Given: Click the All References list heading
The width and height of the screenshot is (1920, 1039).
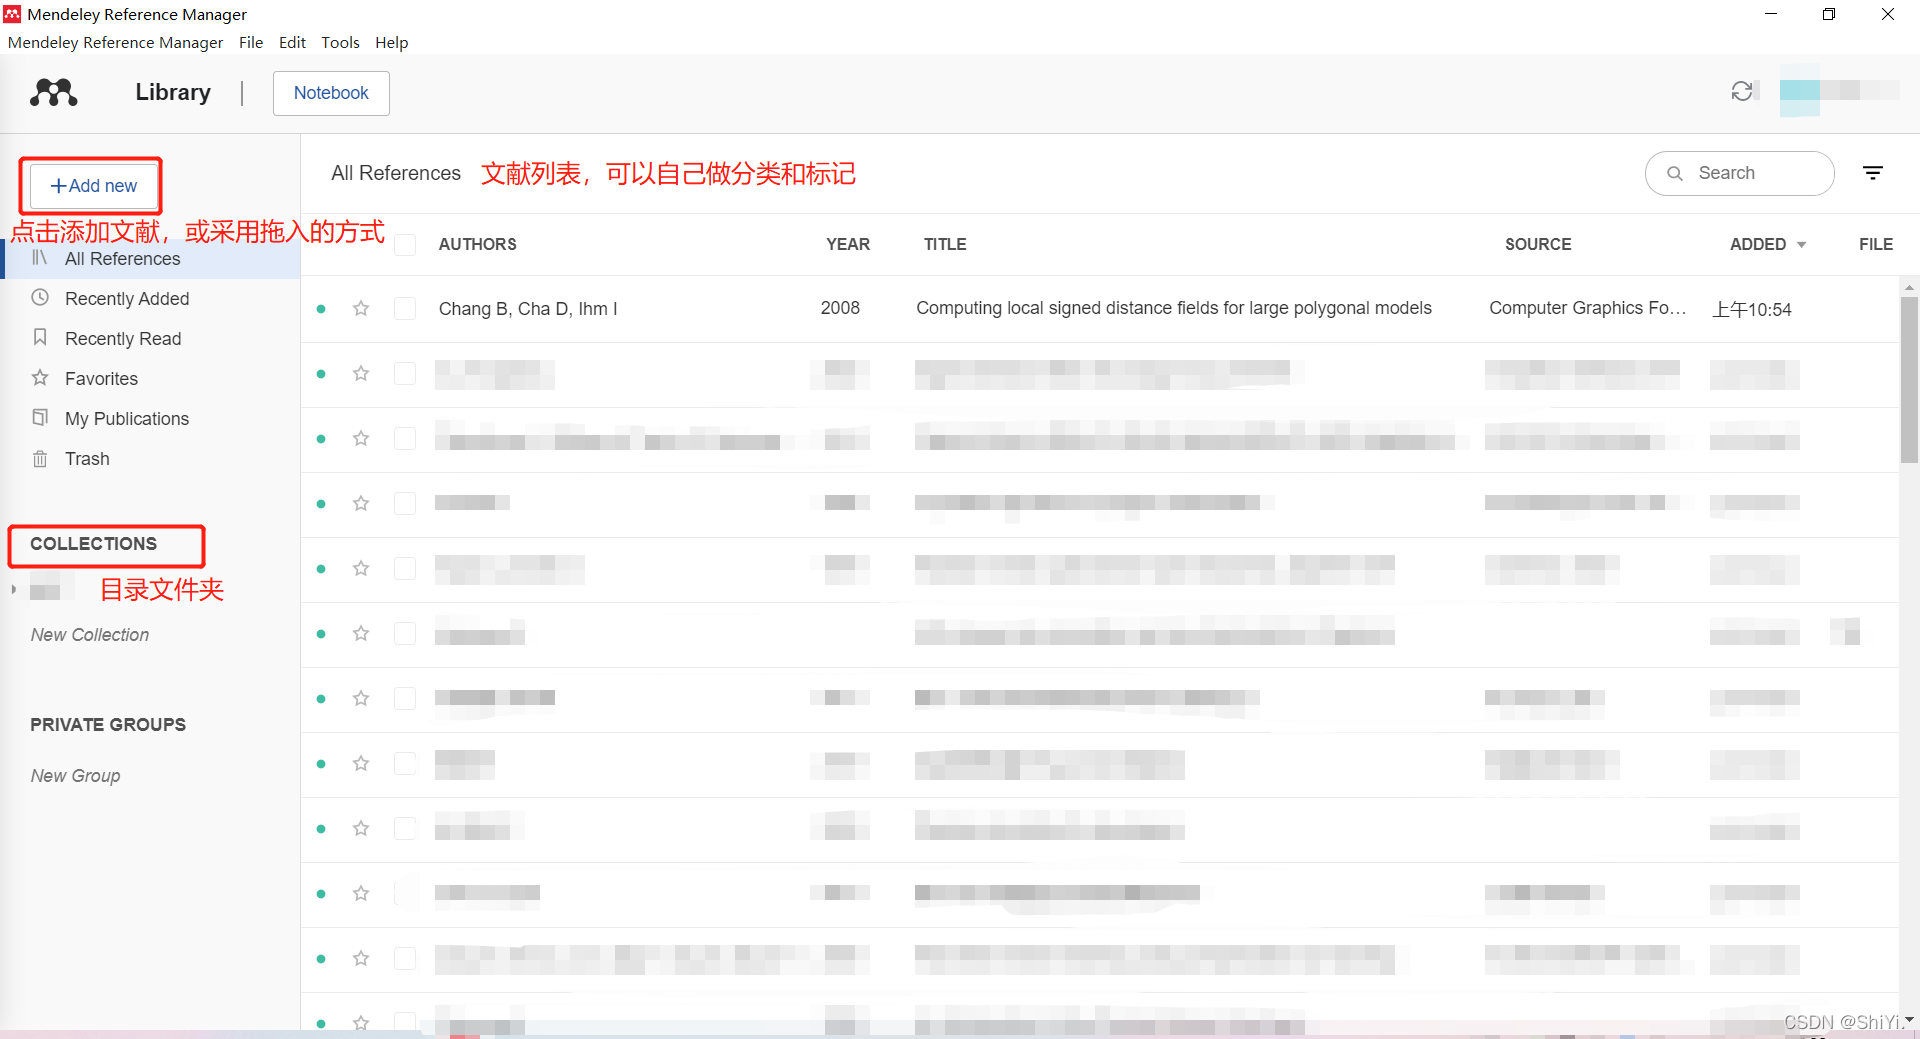Looking at the screenshot, I should click(x=396, y=173).
